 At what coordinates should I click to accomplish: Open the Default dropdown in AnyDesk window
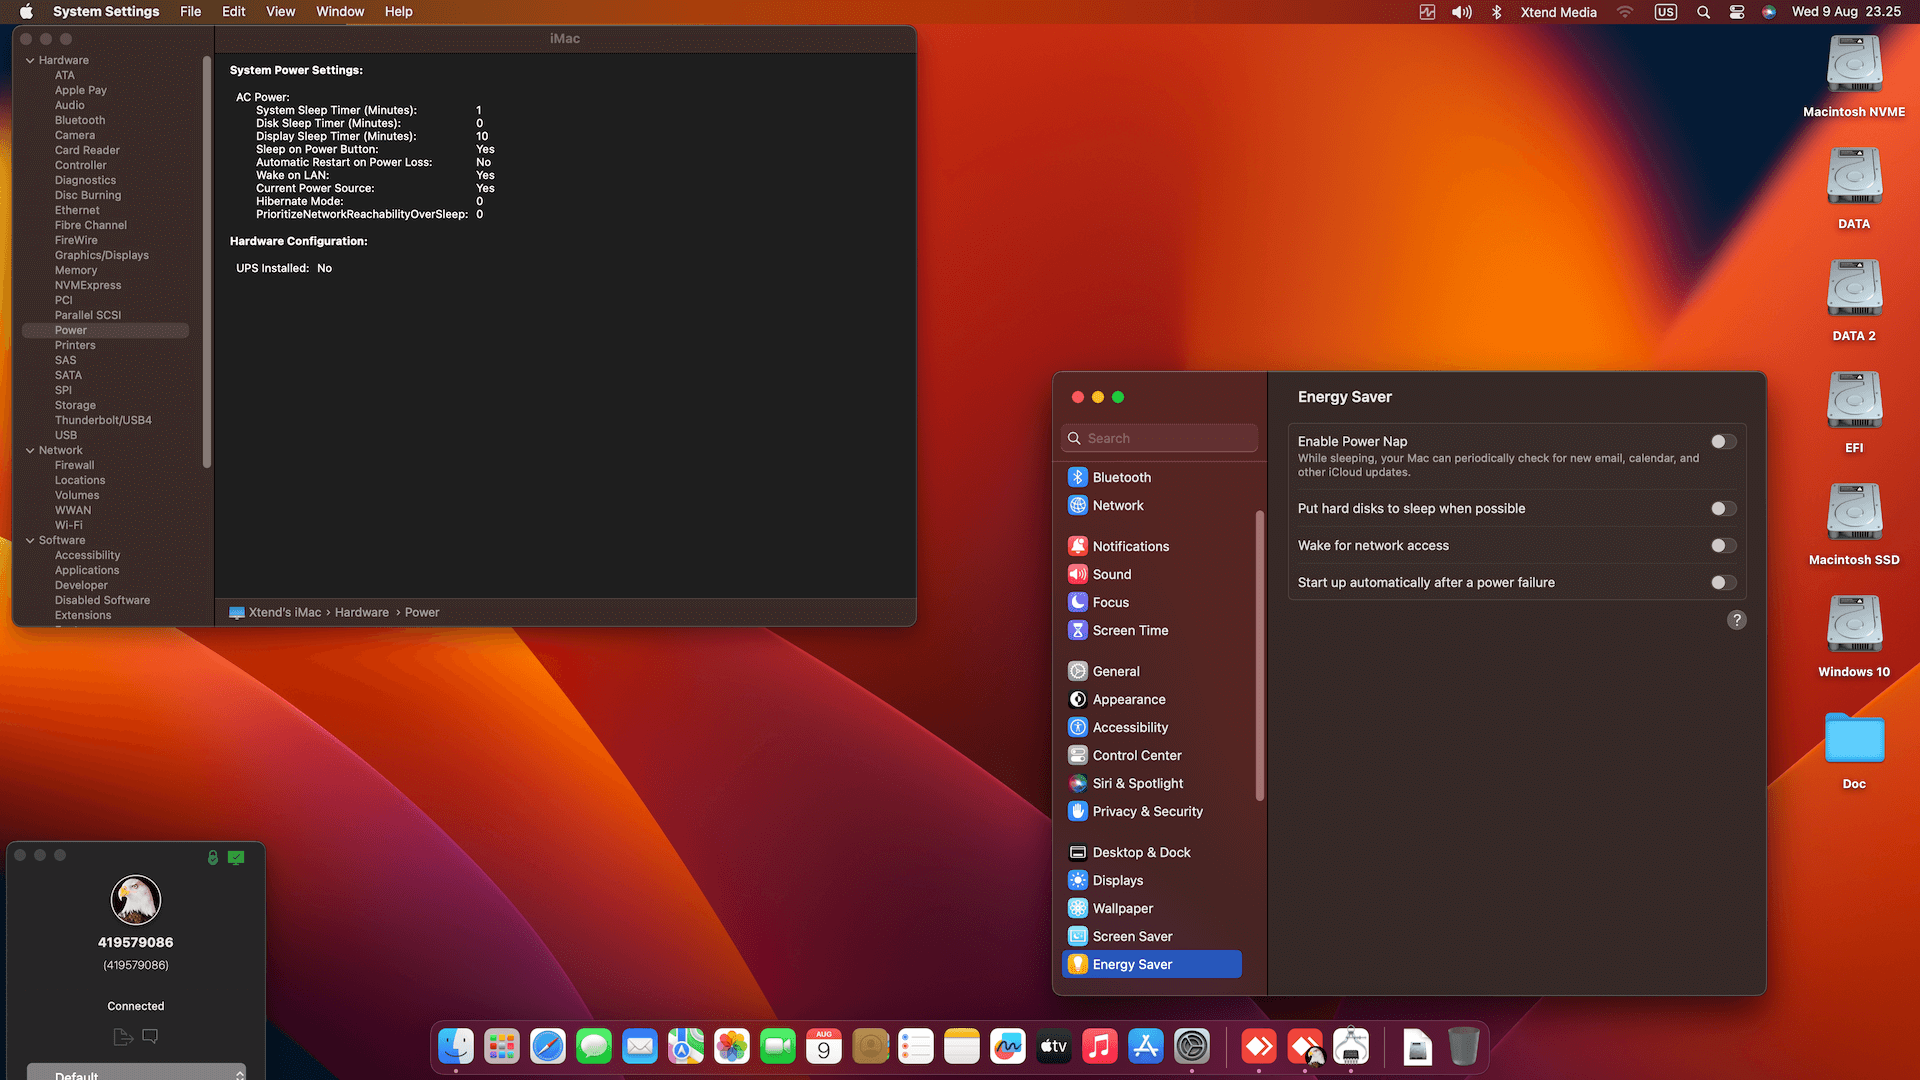(136, 1072)
